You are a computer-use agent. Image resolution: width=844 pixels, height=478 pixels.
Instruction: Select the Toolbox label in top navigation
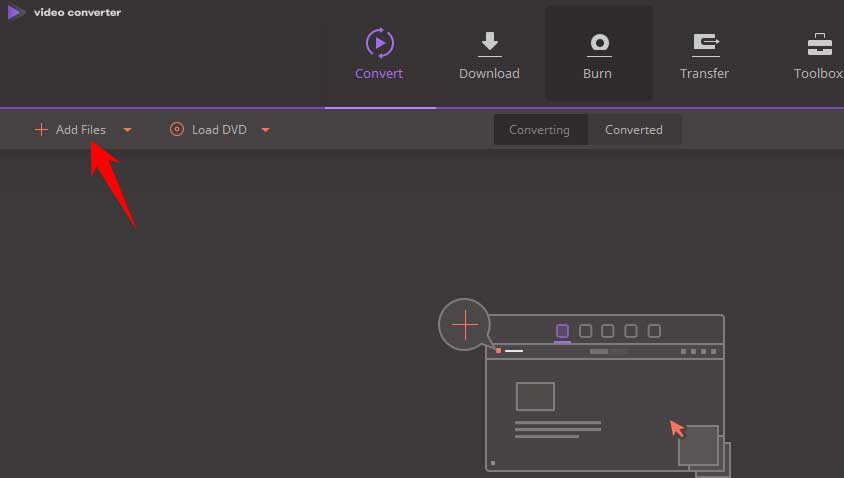click(818, 73)
